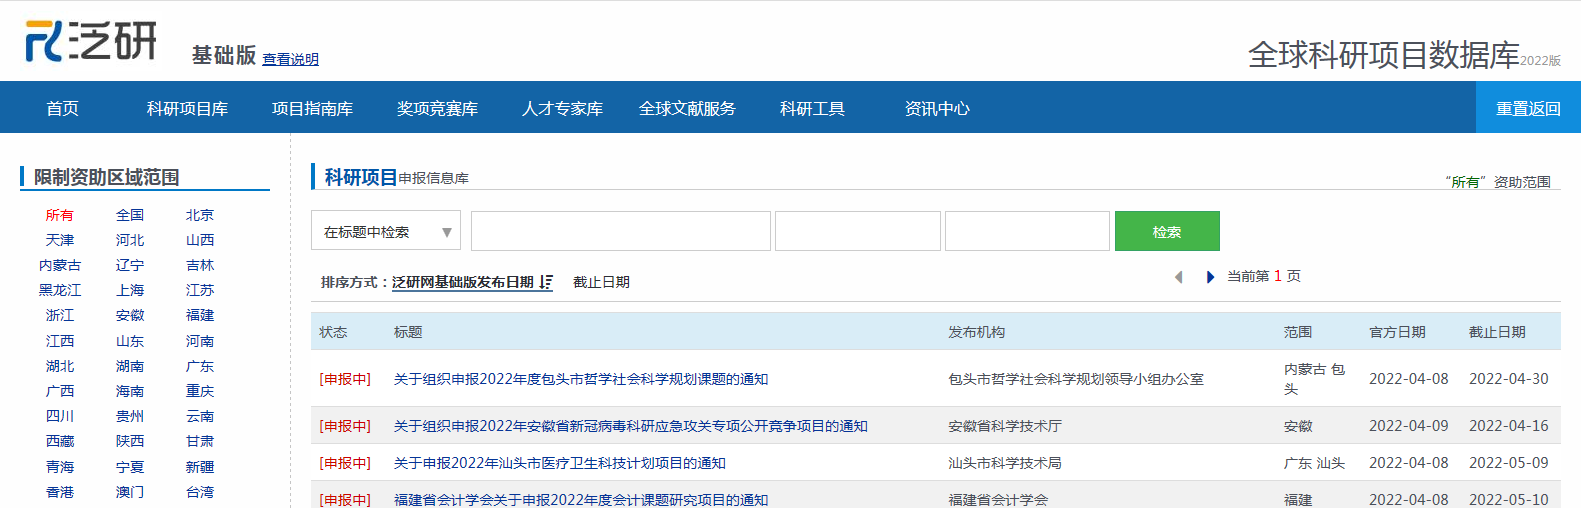1581x508 pixels.
Task: Click the first keyword search input field
Action: [620, 231]
